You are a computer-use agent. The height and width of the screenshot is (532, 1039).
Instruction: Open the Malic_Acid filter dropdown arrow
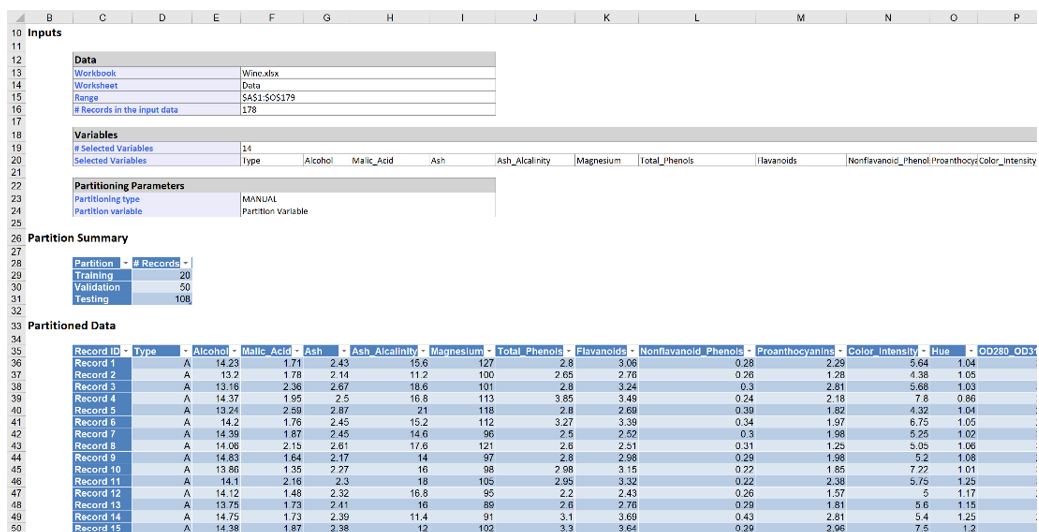pyautogui.click(x=297, y=351)
